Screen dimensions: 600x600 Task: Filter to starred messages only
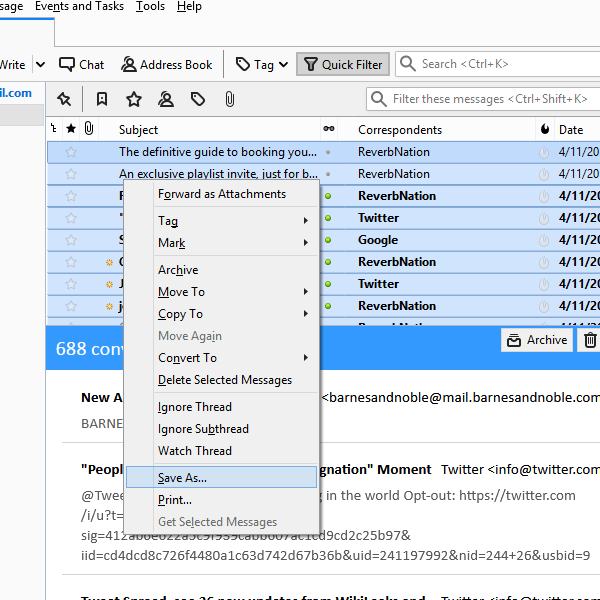[134, 99]
